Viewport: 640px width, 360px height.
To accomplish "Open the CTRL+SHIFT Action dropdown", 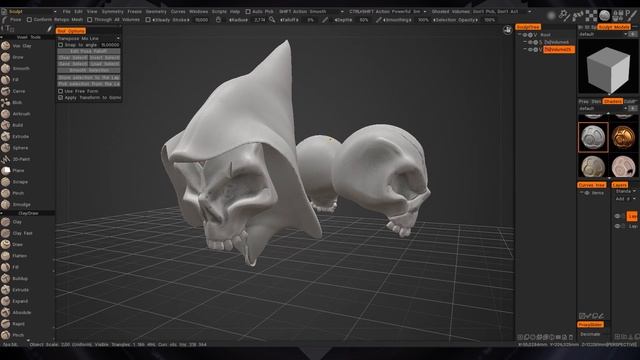I will [388, 11].
